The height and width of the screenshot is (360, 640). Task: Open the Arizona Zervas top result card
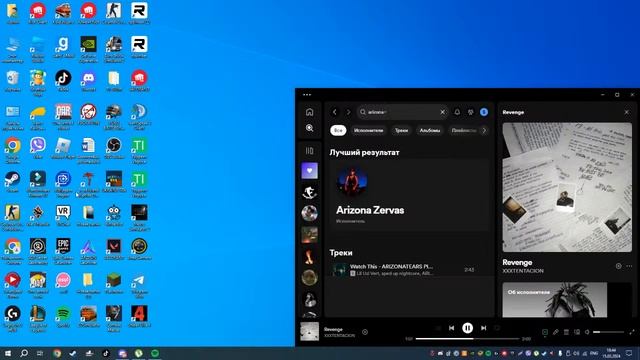409,195
